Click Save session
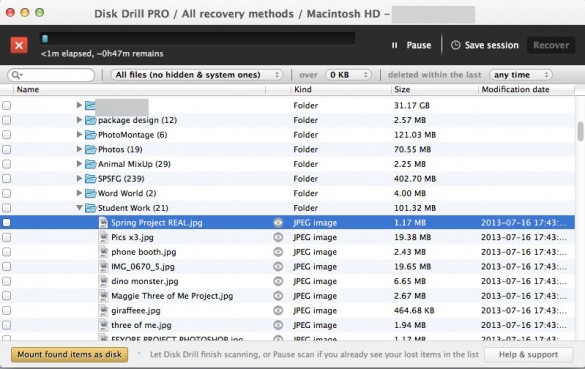This screenshot has width=585, height=369. point(485,45)
